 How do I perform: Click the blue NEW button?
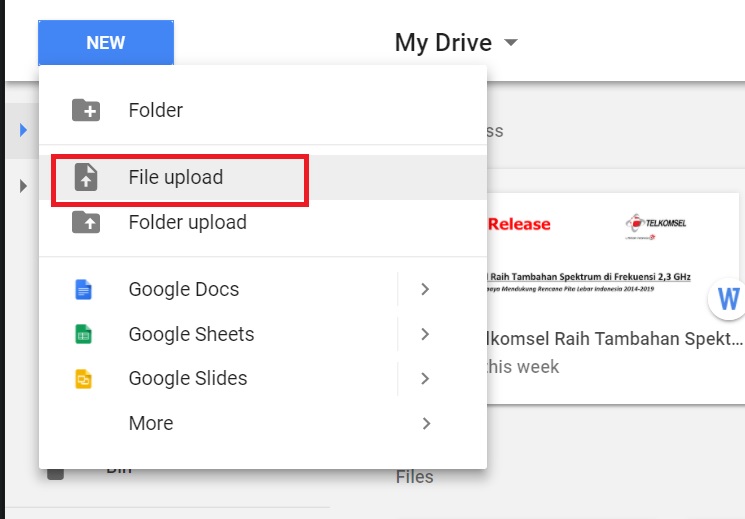[106, 42]
